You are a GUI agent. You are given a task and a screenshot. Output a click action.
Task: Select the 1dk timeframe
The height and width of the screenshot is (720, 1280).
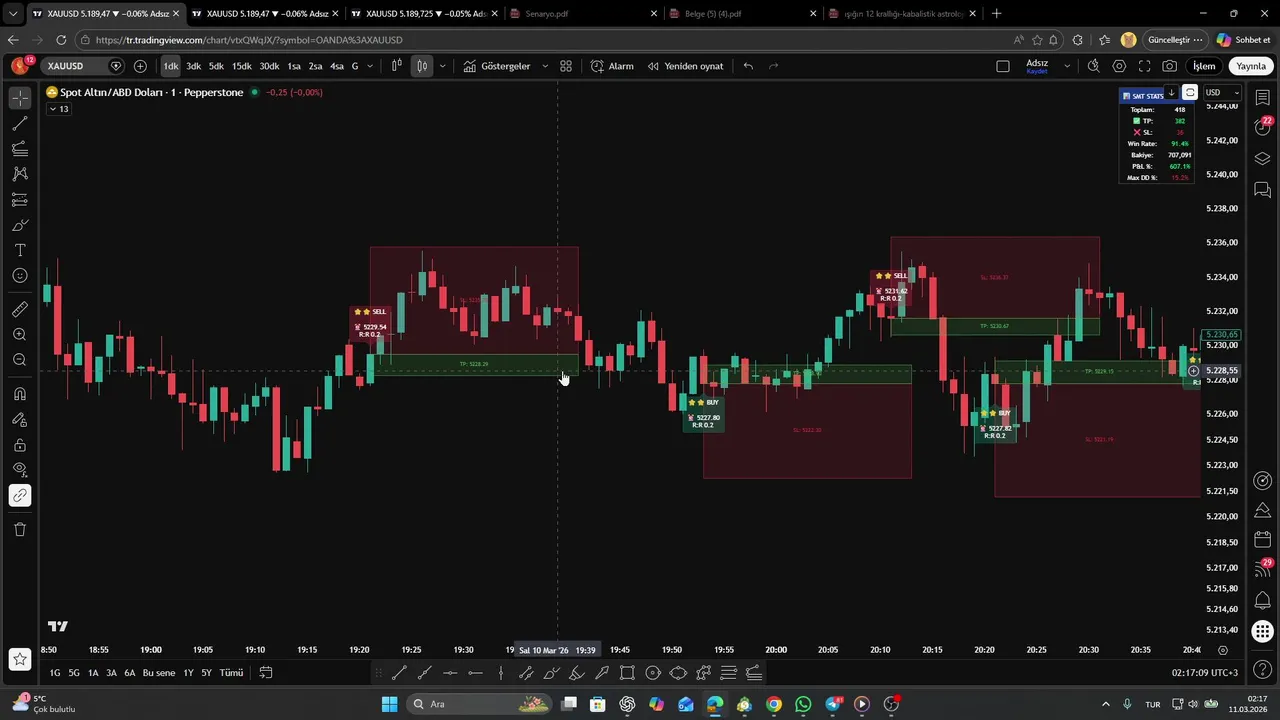click(x=171, y=66)
